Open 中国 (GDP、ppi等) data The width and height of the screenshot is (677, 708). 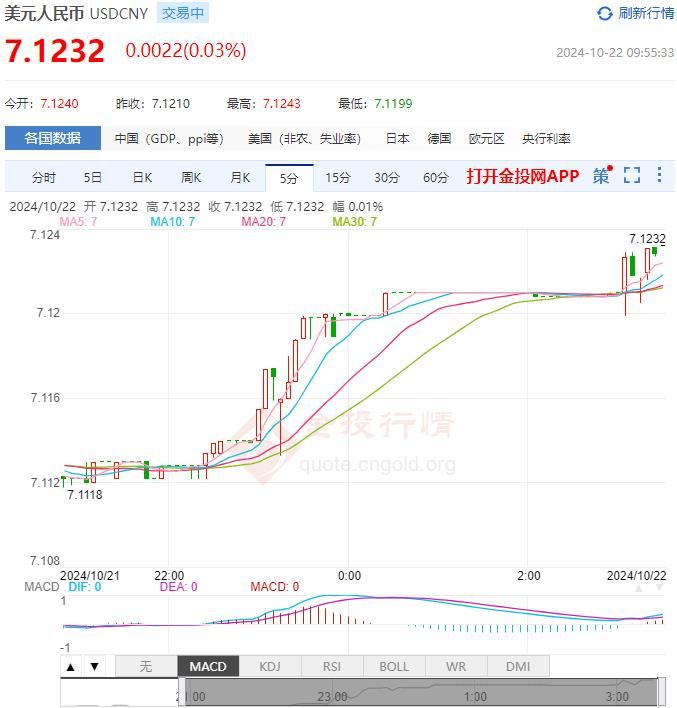(x=169, y=139)
